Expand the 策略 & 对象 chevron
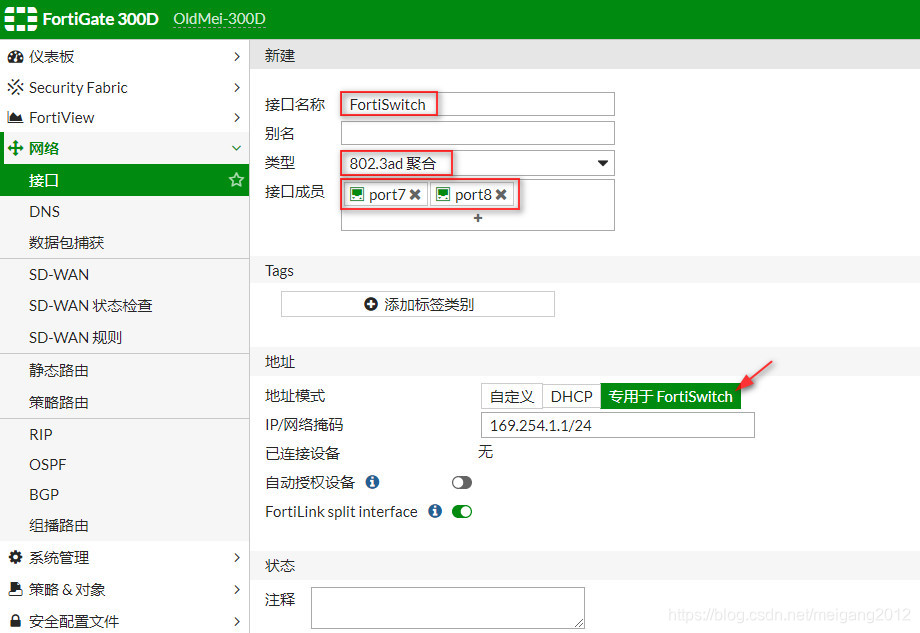The height and width of the screenshot is (633, 920). (x=236, y=589)
